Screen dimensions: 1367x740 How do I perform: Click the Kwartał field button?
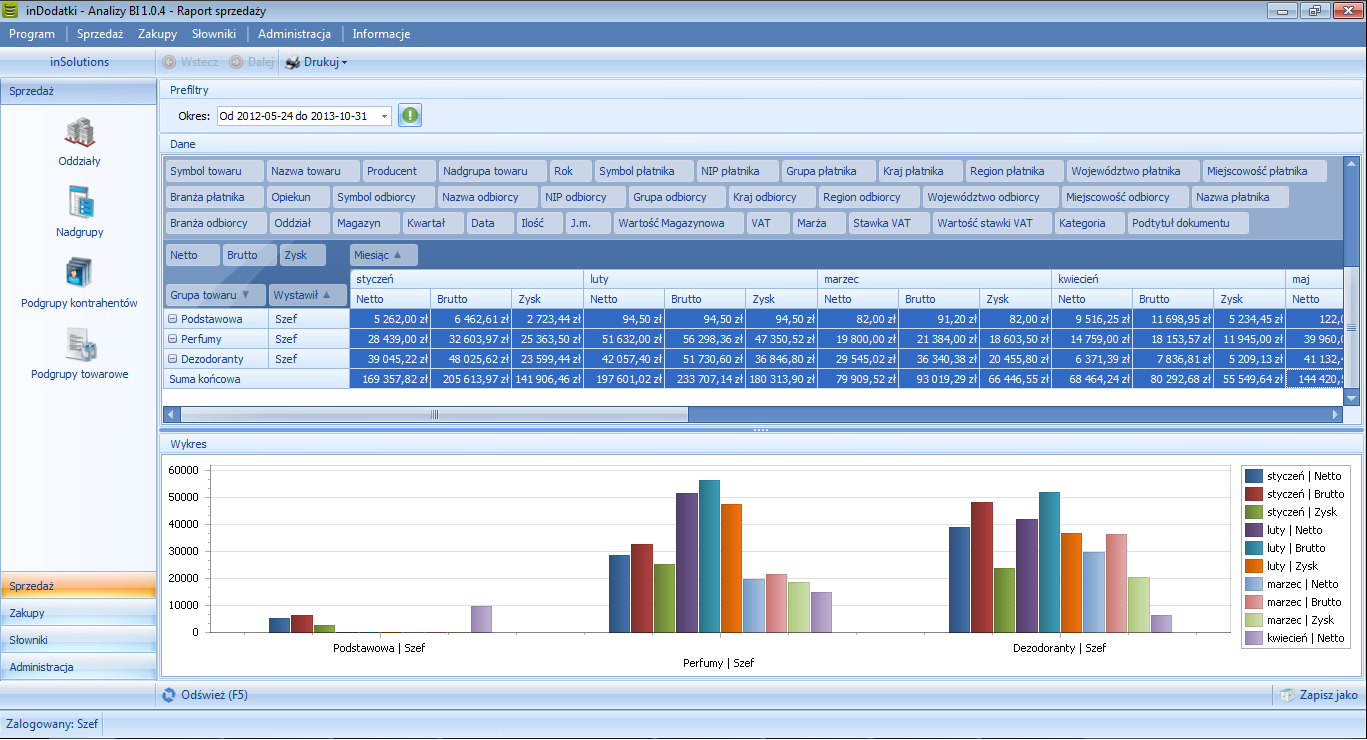tap(432, 223)
